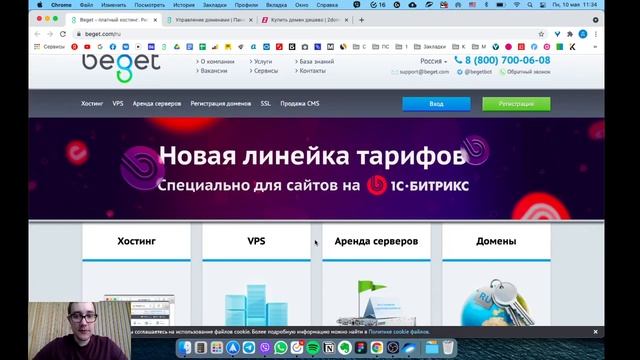Open the 'Домены' card heading
This screenshot has width=640, height=360.
click(496, 241)
